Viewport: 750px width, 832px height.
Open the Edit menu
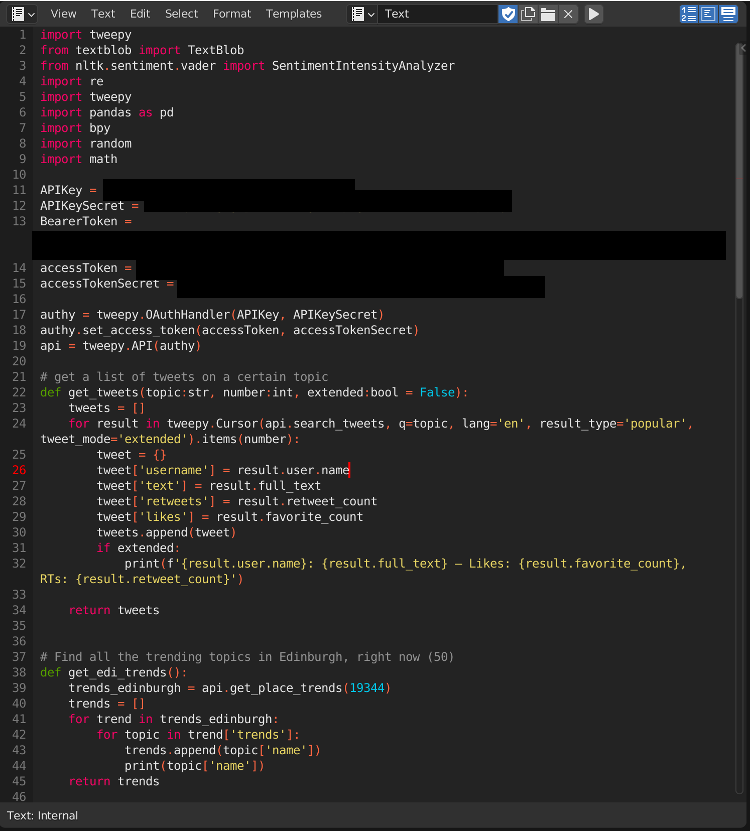[x=140, y=14]
